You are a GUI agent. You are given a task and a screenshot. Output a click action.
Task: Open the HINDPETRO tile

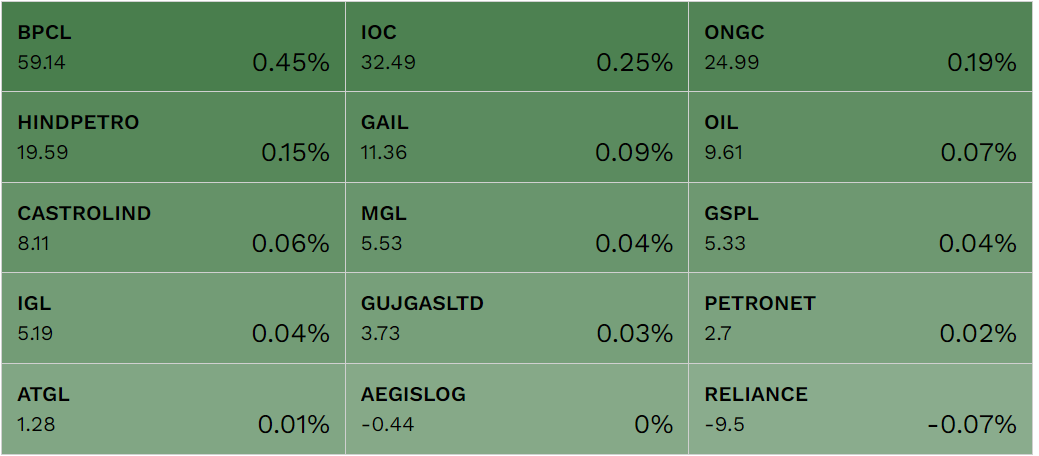[173, 137]
